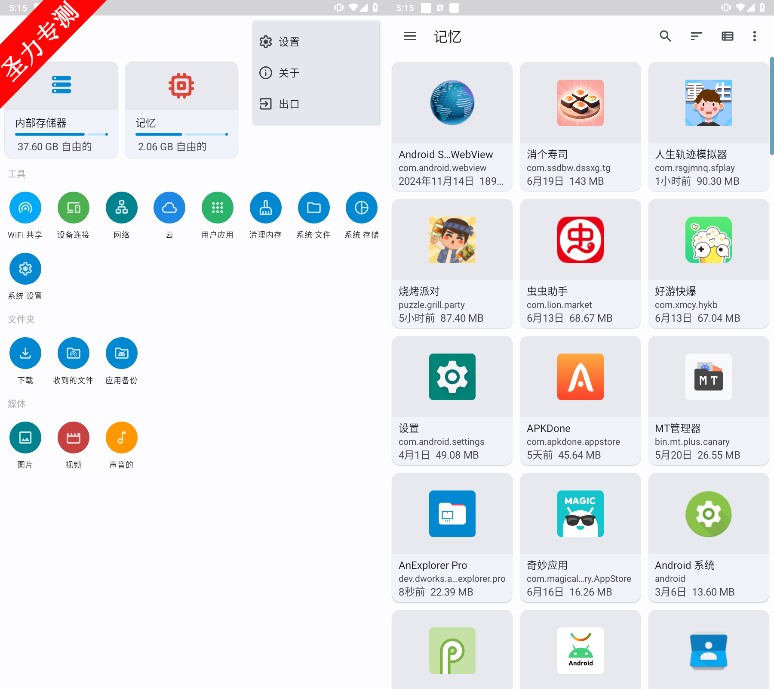Open the Pictures media icon
774x689 pixels.
(x=25, y=437)
